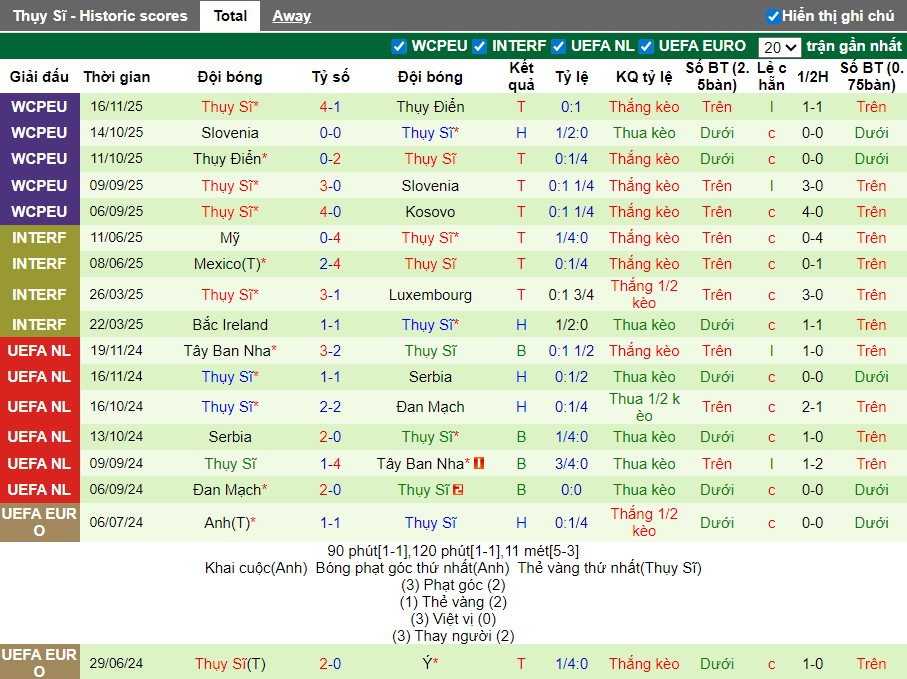This screenshot has height=679, width=907.
Task: Click Đan Mạch in the 16/10/24 row
Action: [430, 407]
